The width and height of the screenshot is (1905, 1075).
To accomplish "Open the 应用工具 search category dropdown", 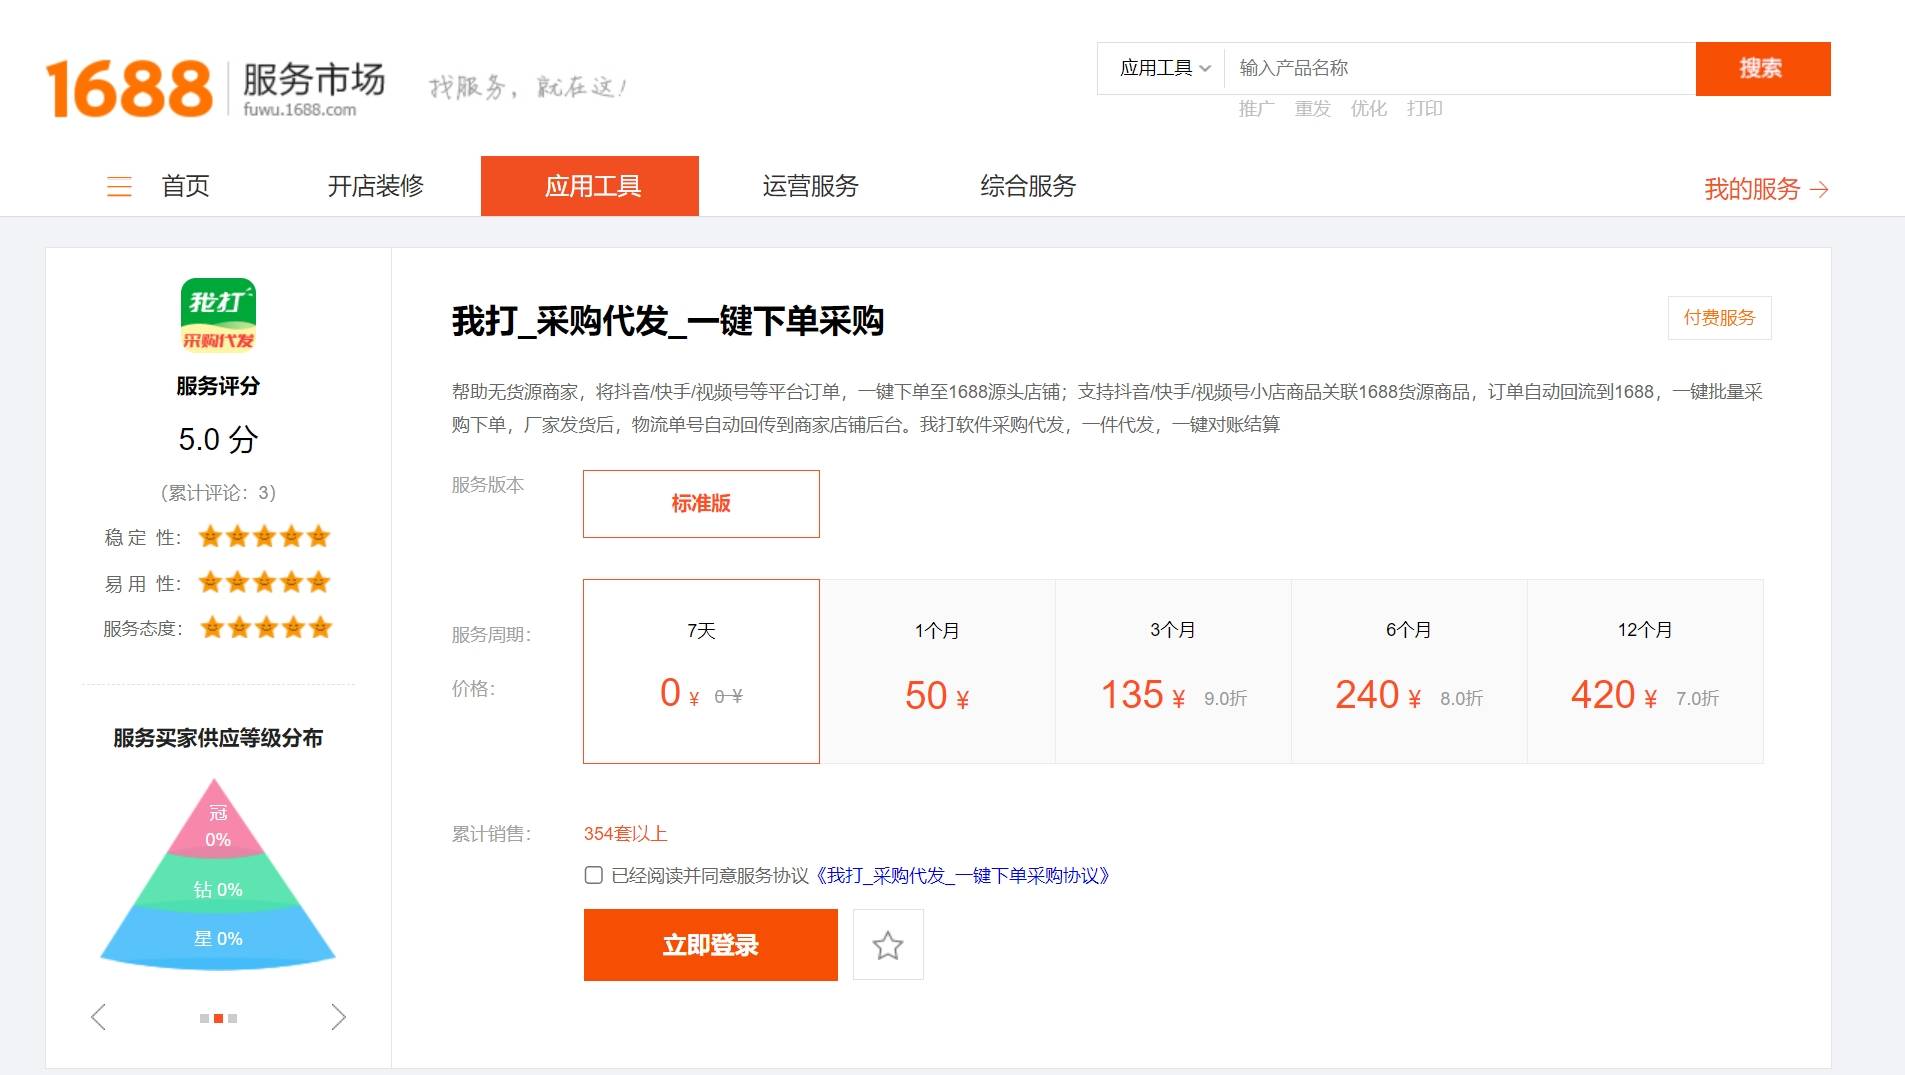I will coord(1165,68).
